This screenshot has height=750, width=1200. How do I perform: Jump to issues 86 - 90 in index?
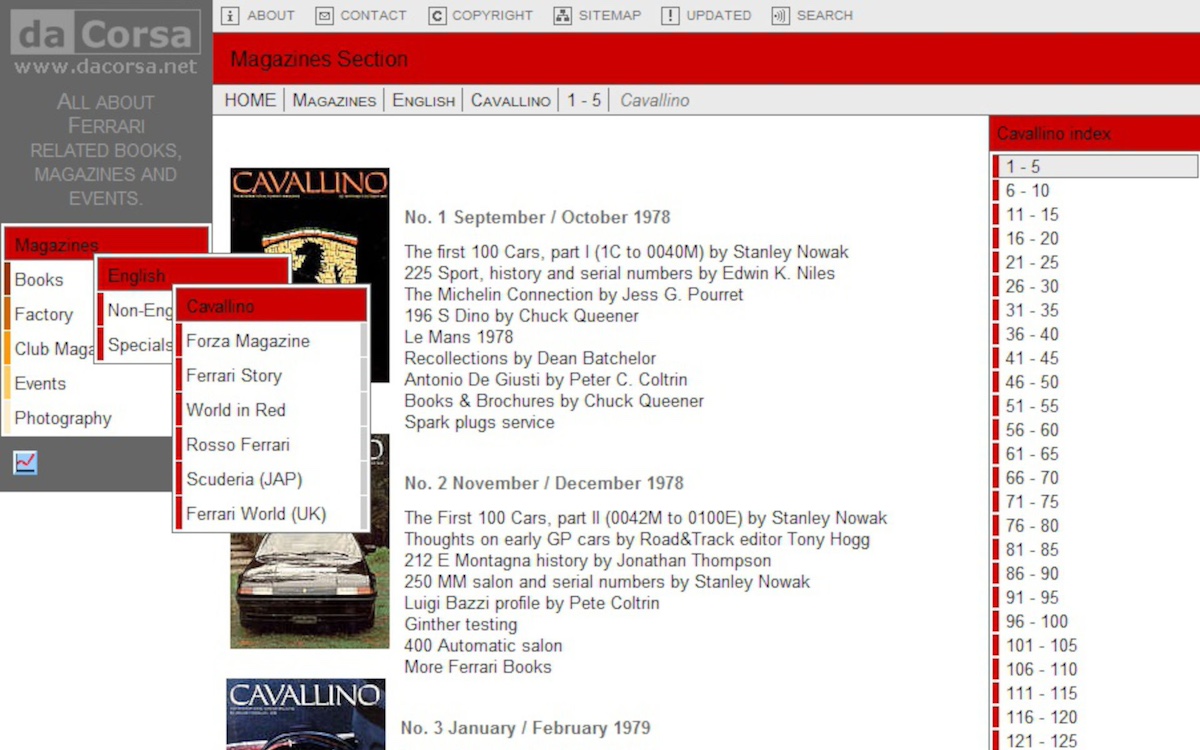1095,575
